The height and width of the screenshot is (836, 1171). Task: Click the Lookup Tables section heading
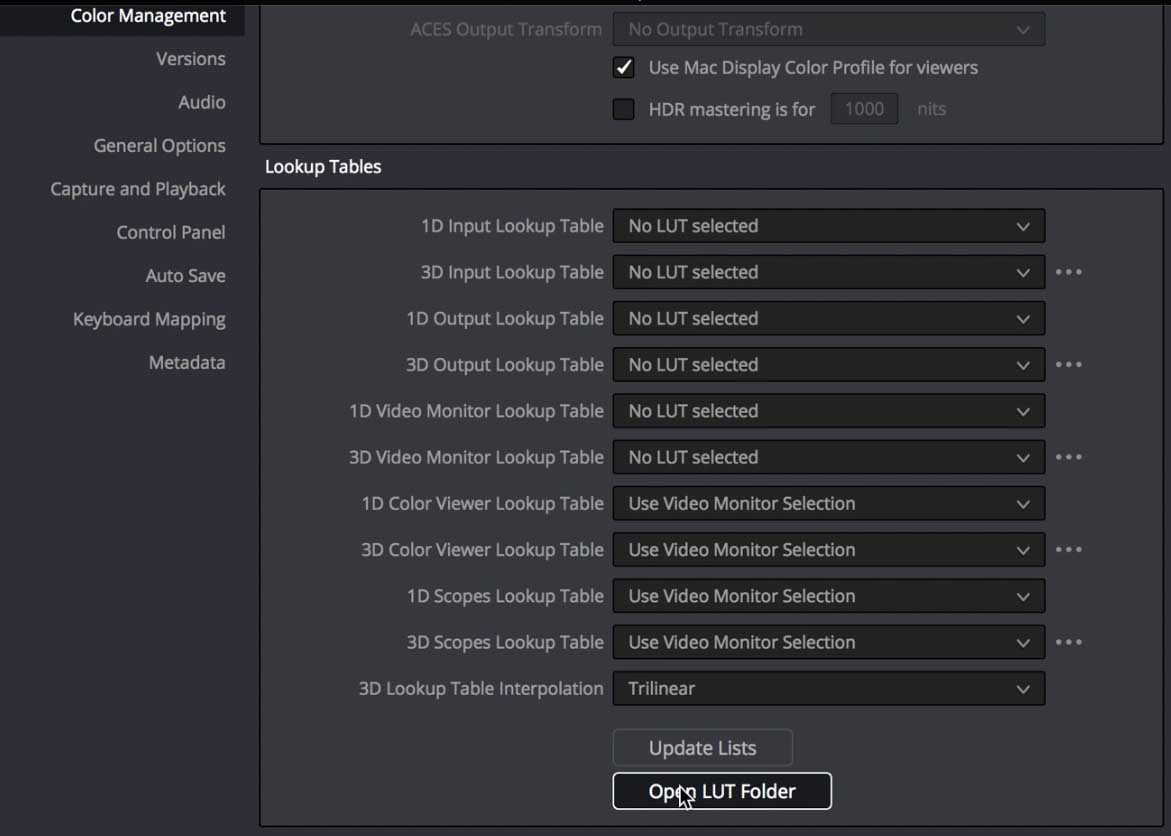pos(323,167)
